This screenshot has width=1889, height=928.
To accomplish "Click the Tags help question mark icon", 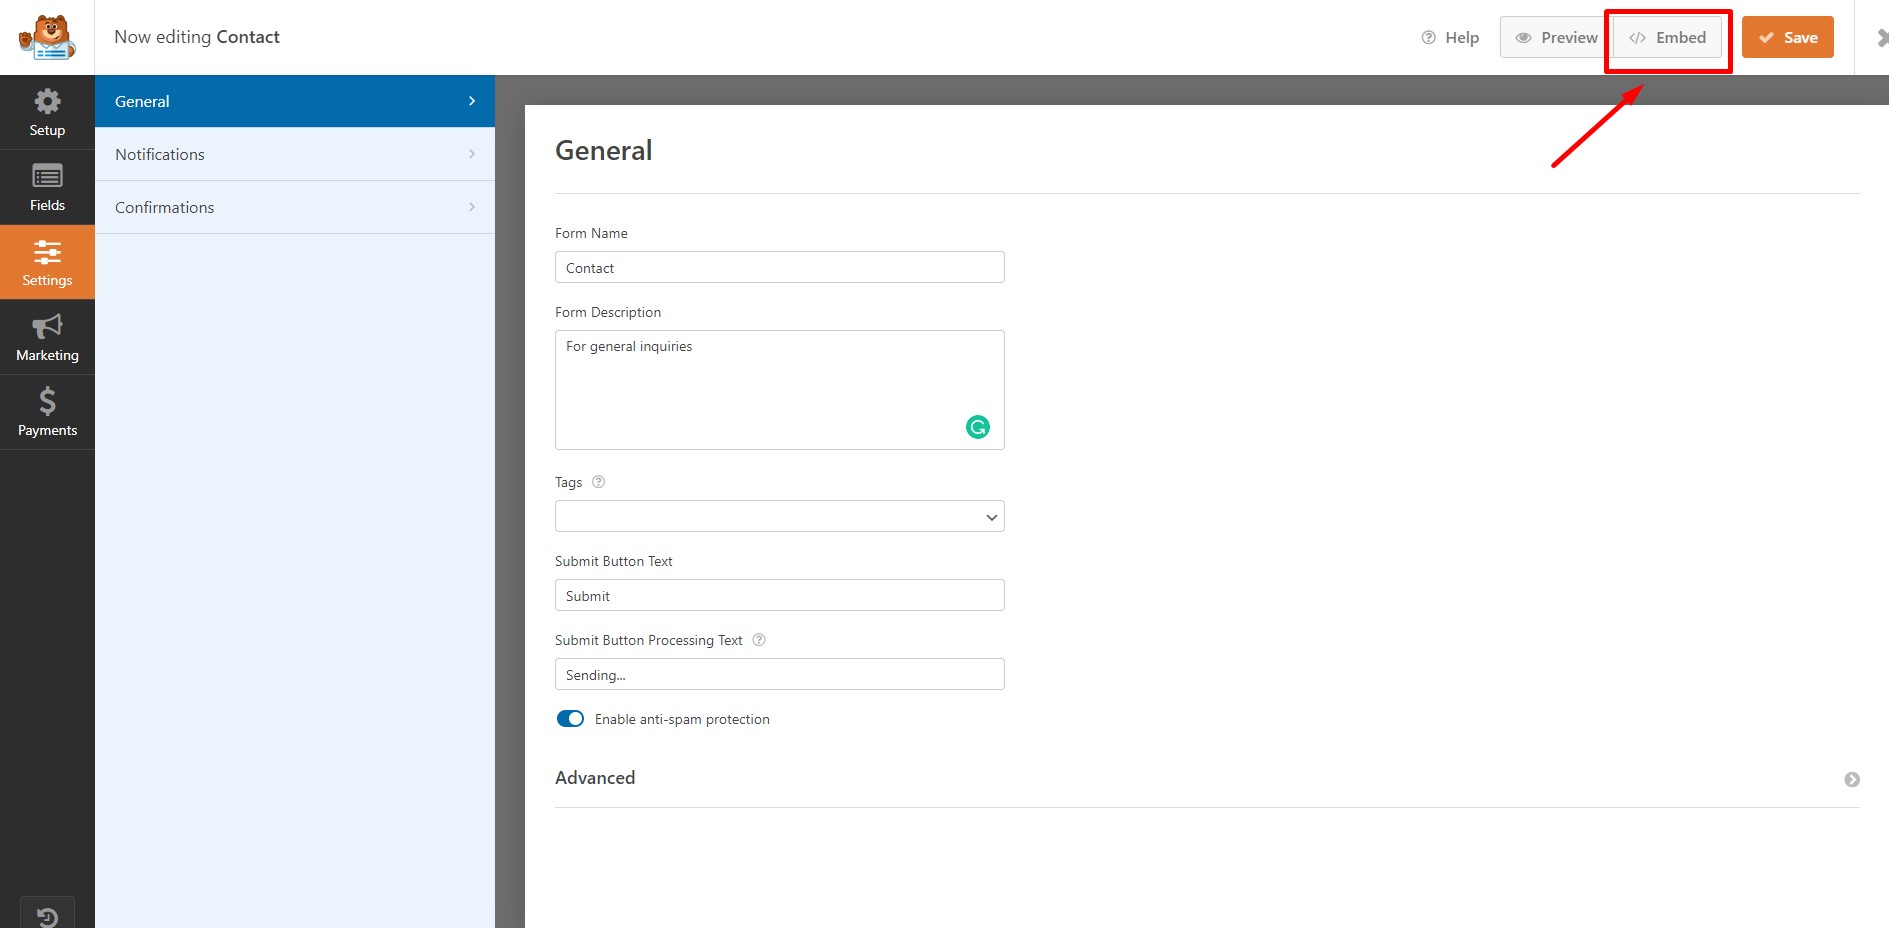I will pos(599,481).
